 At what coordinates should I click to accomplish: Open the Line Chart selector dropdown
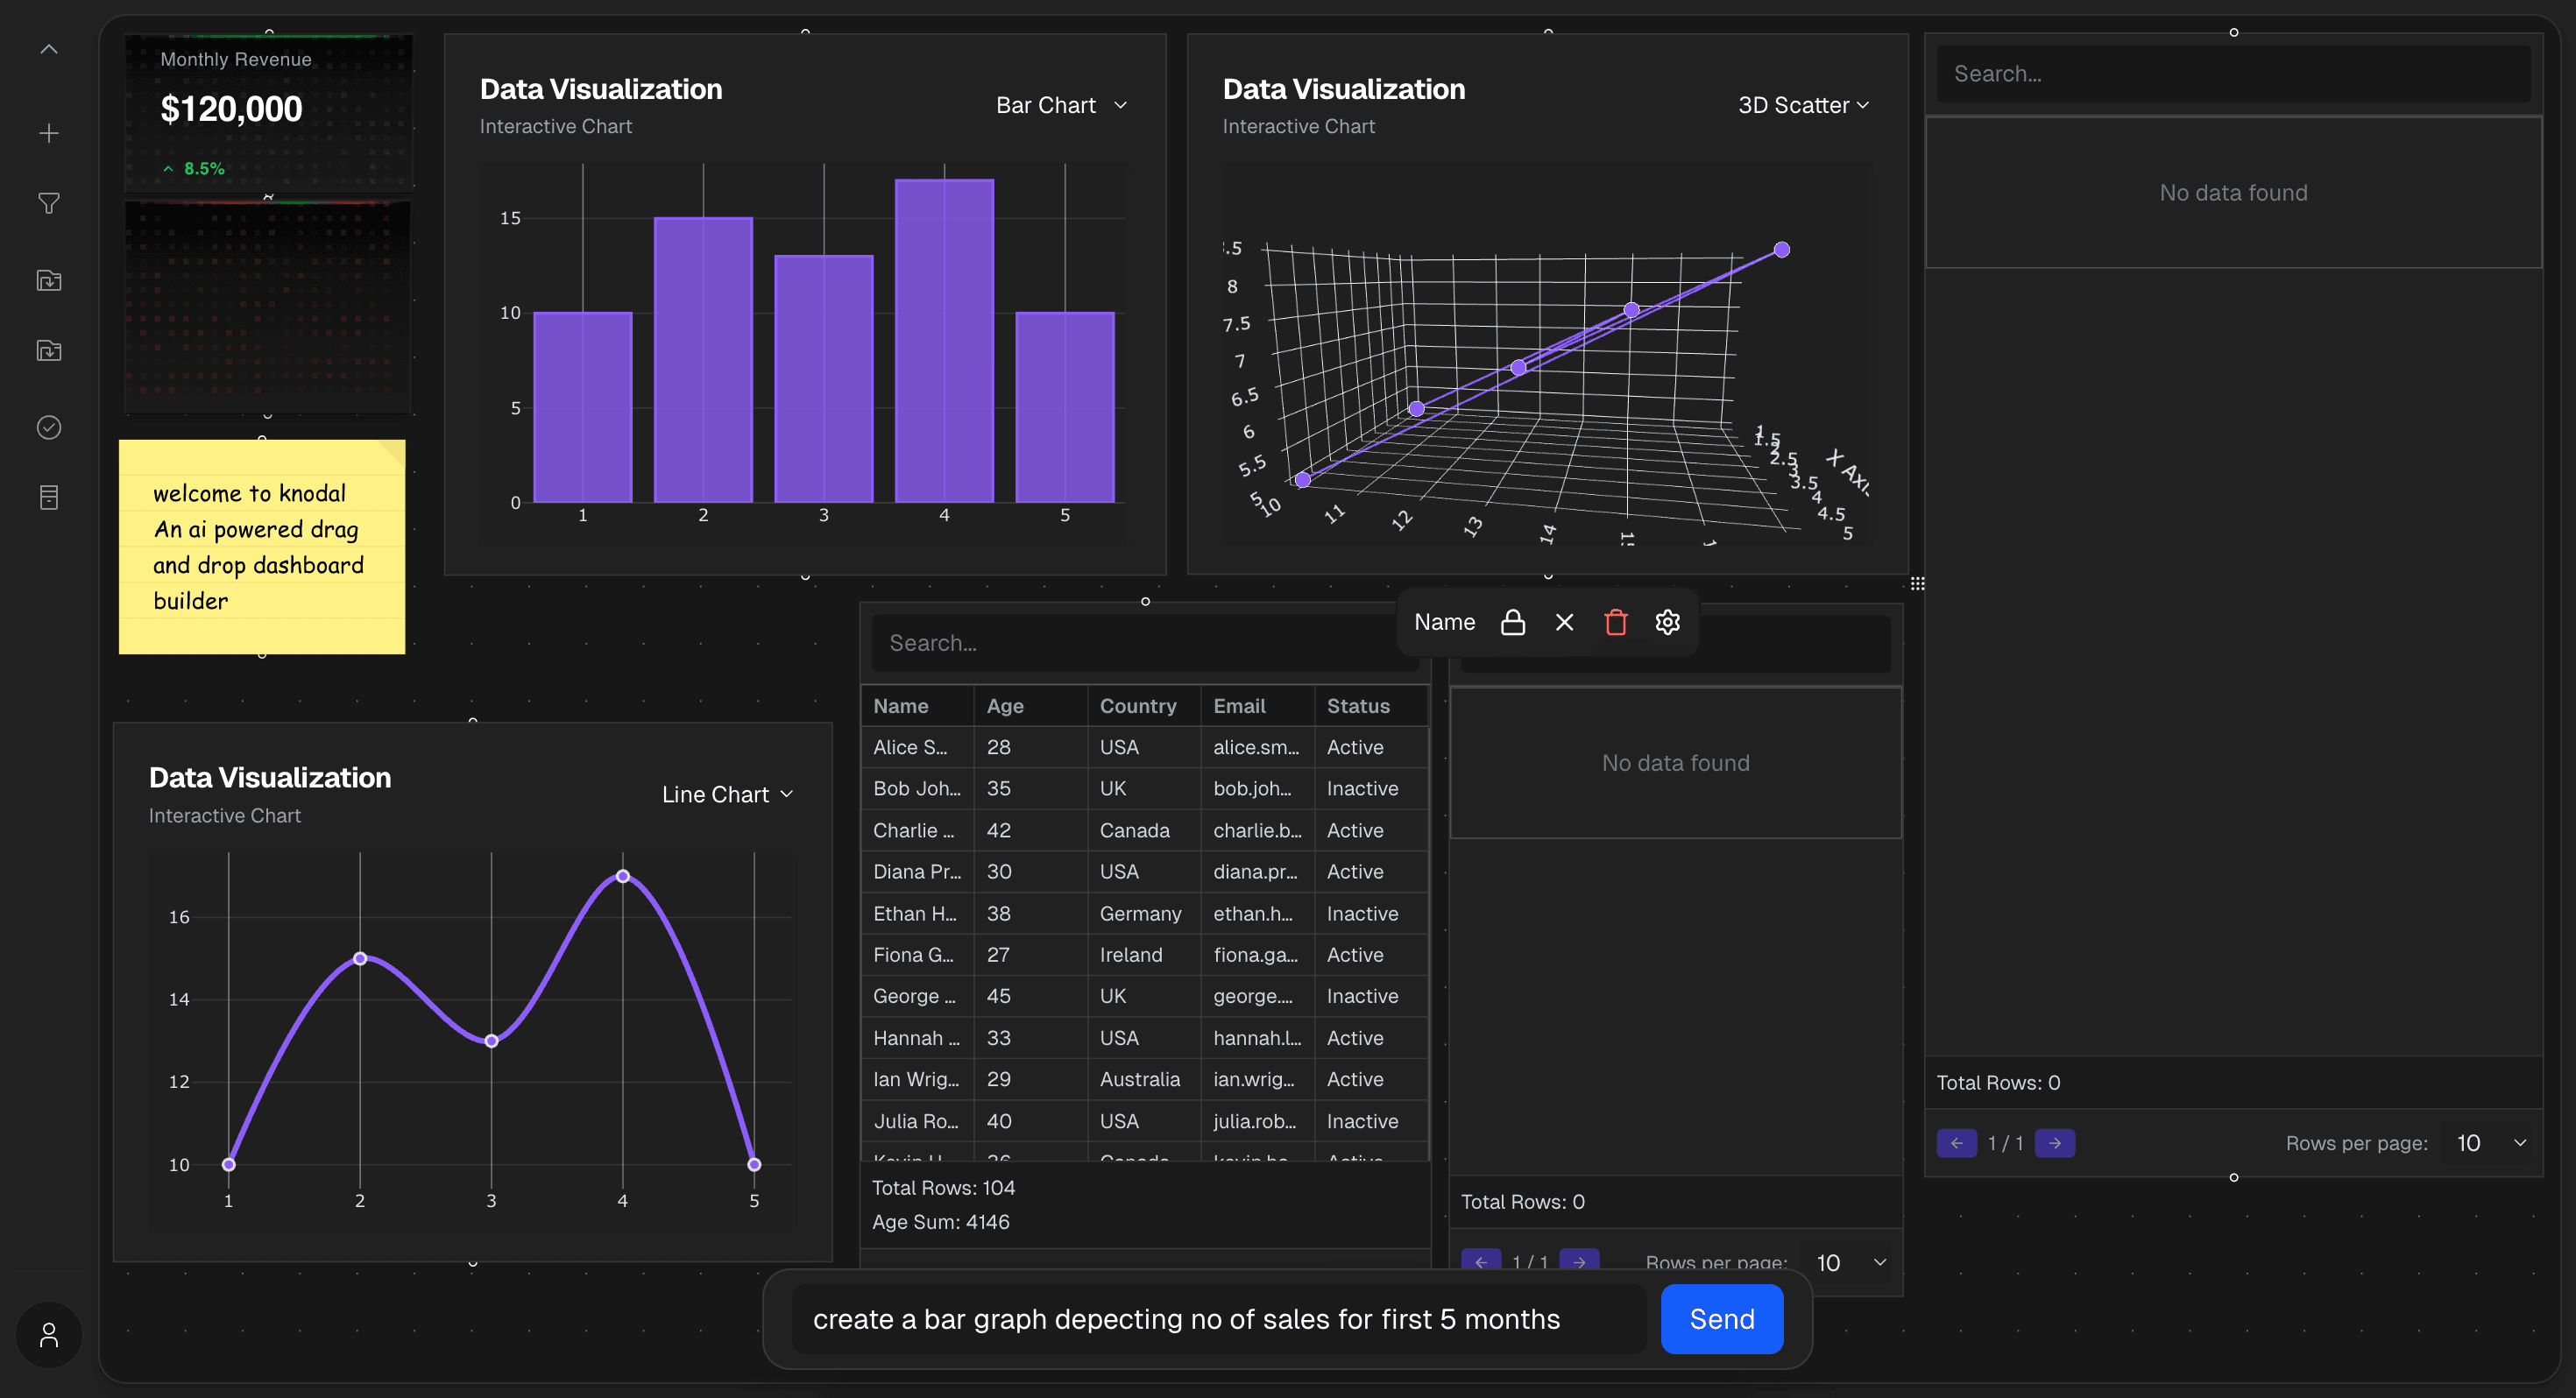pyautogui.click(x=728, y=793)
